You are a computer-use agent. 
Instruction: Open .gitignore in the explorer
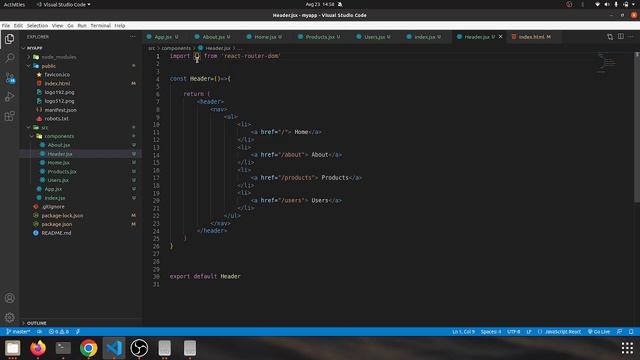coord(53,207)
